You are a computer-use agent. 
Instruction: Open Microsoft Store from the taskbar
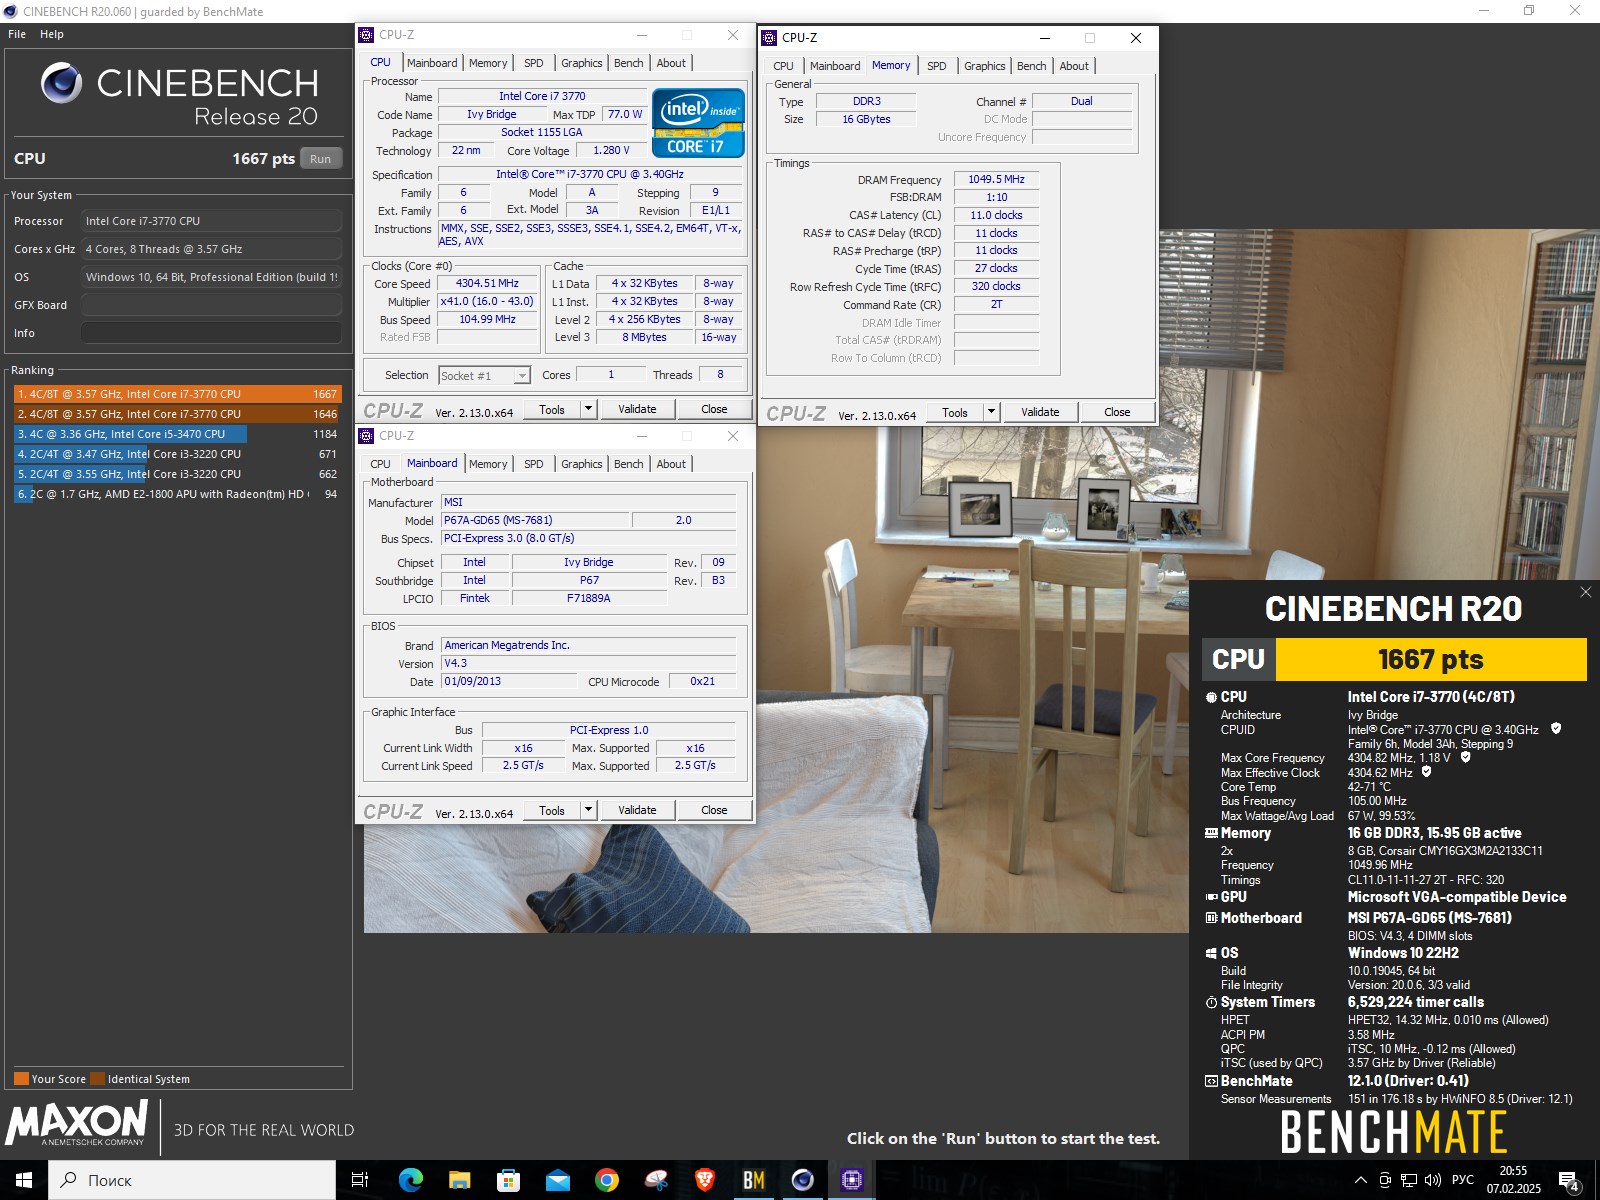(508, 1180)
